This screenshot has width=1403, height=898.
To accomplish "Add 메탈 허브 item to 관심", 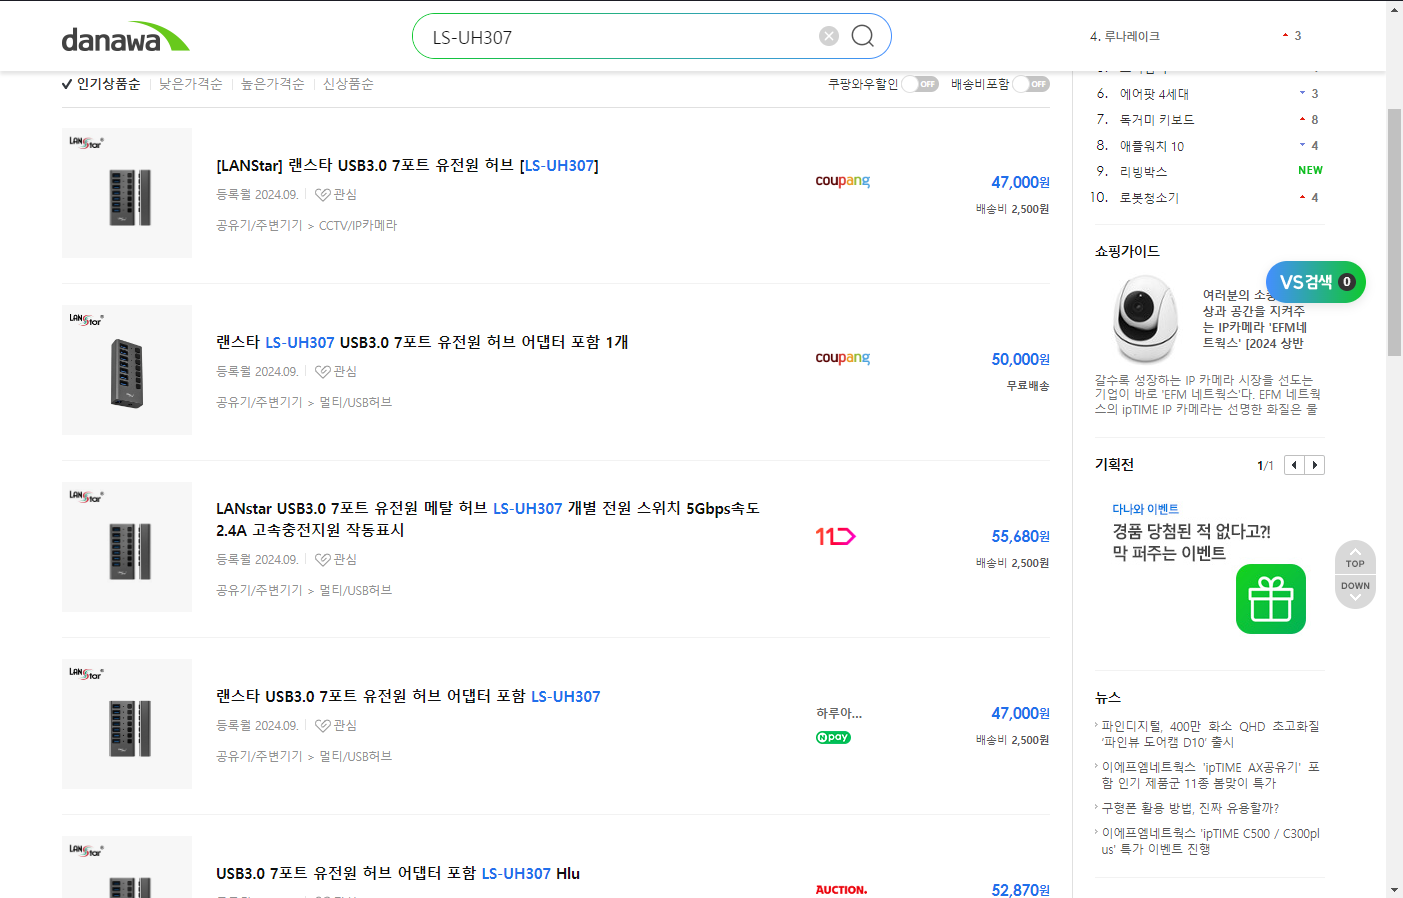I will [336, 559].
